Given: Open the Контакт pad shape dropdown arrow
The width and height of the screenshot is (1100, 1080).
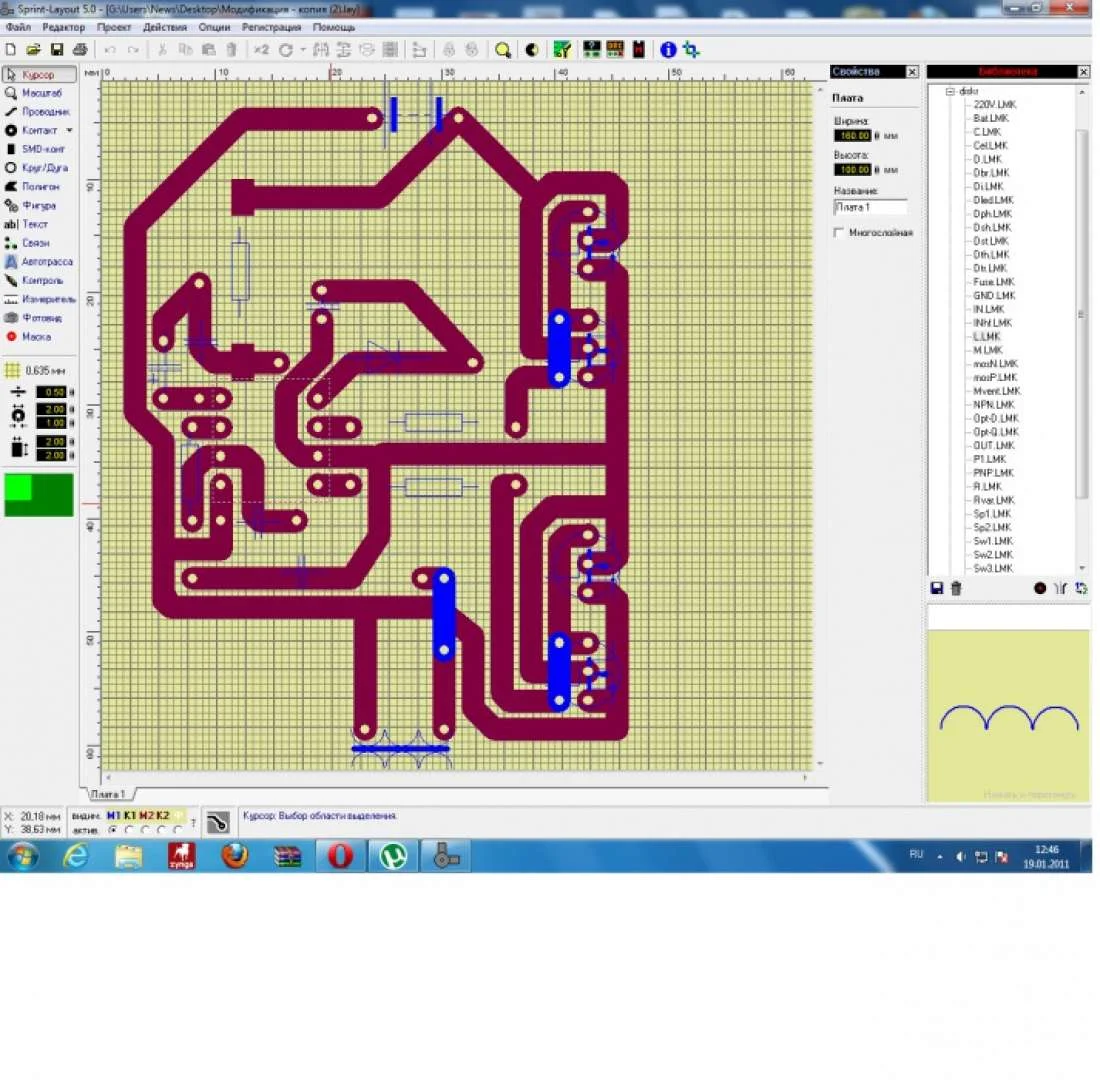Looking at the screenshot, I should pos(70,131).
